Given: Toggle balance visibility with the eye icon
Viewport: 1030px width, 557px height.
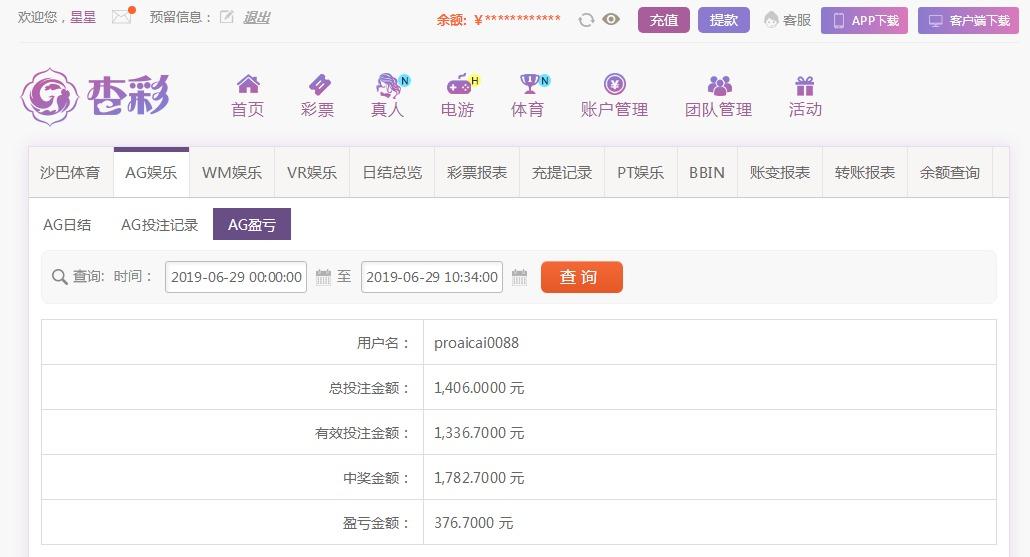Looking at the screenshot, I should pyautogui.click(x=611, y=20).
